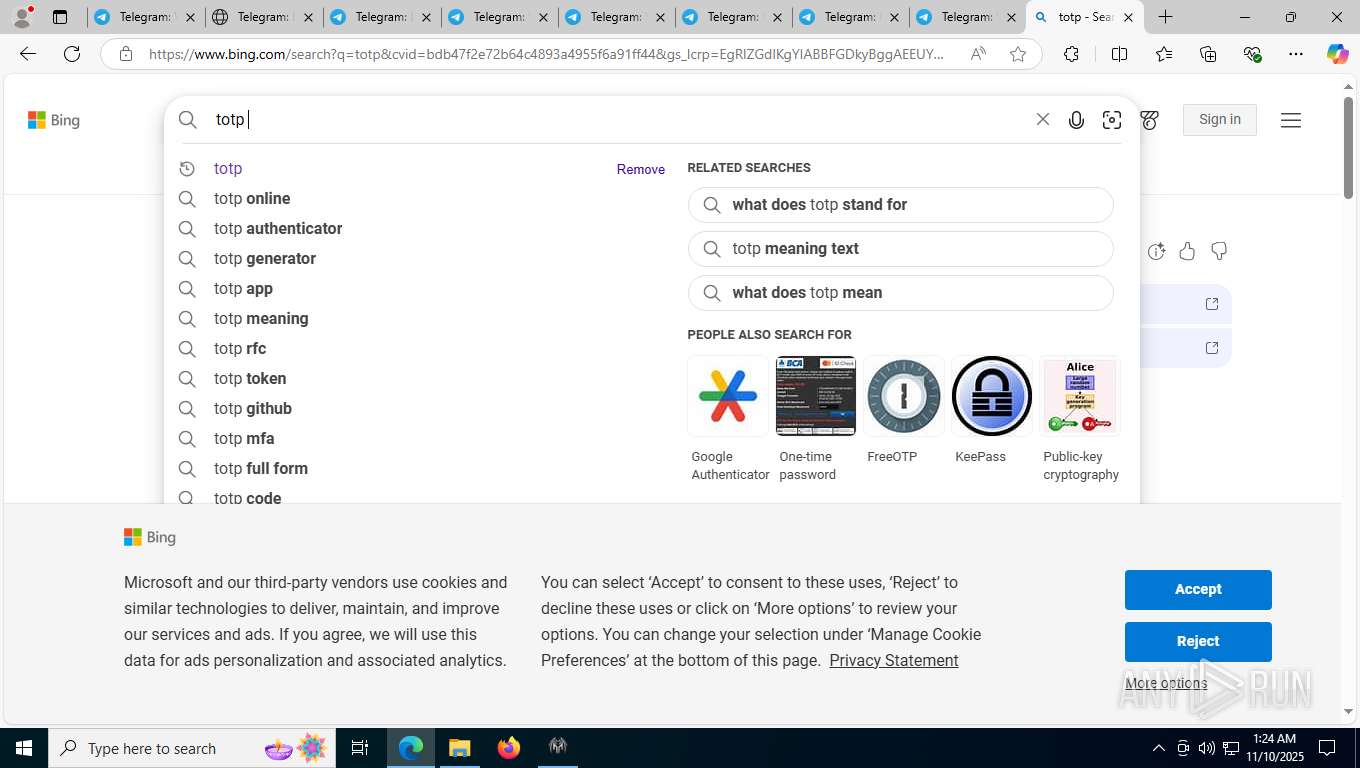Image resolution: width=1360 pixels, height=768 pixels.
Task: Click Windows taskbar search box
Action: tap(192, 748)
